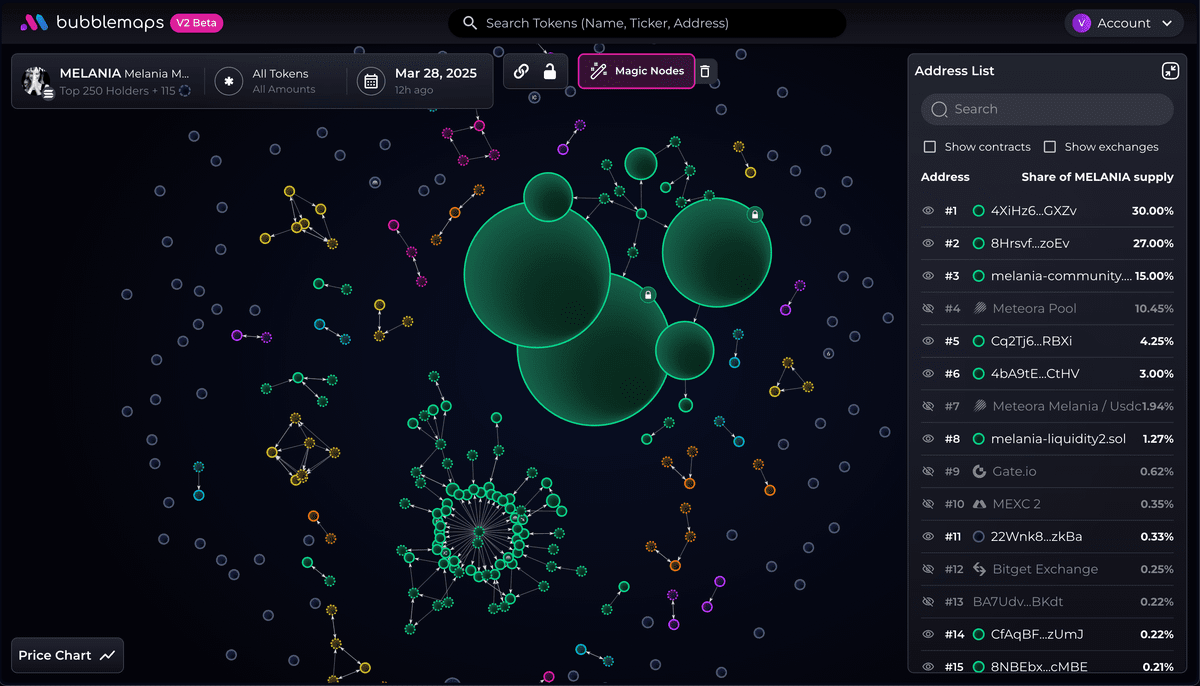This screenshot has width=1200, height=686.
Task: Open the Mar 28, 2025 date selector
Action: pos(435,81)
